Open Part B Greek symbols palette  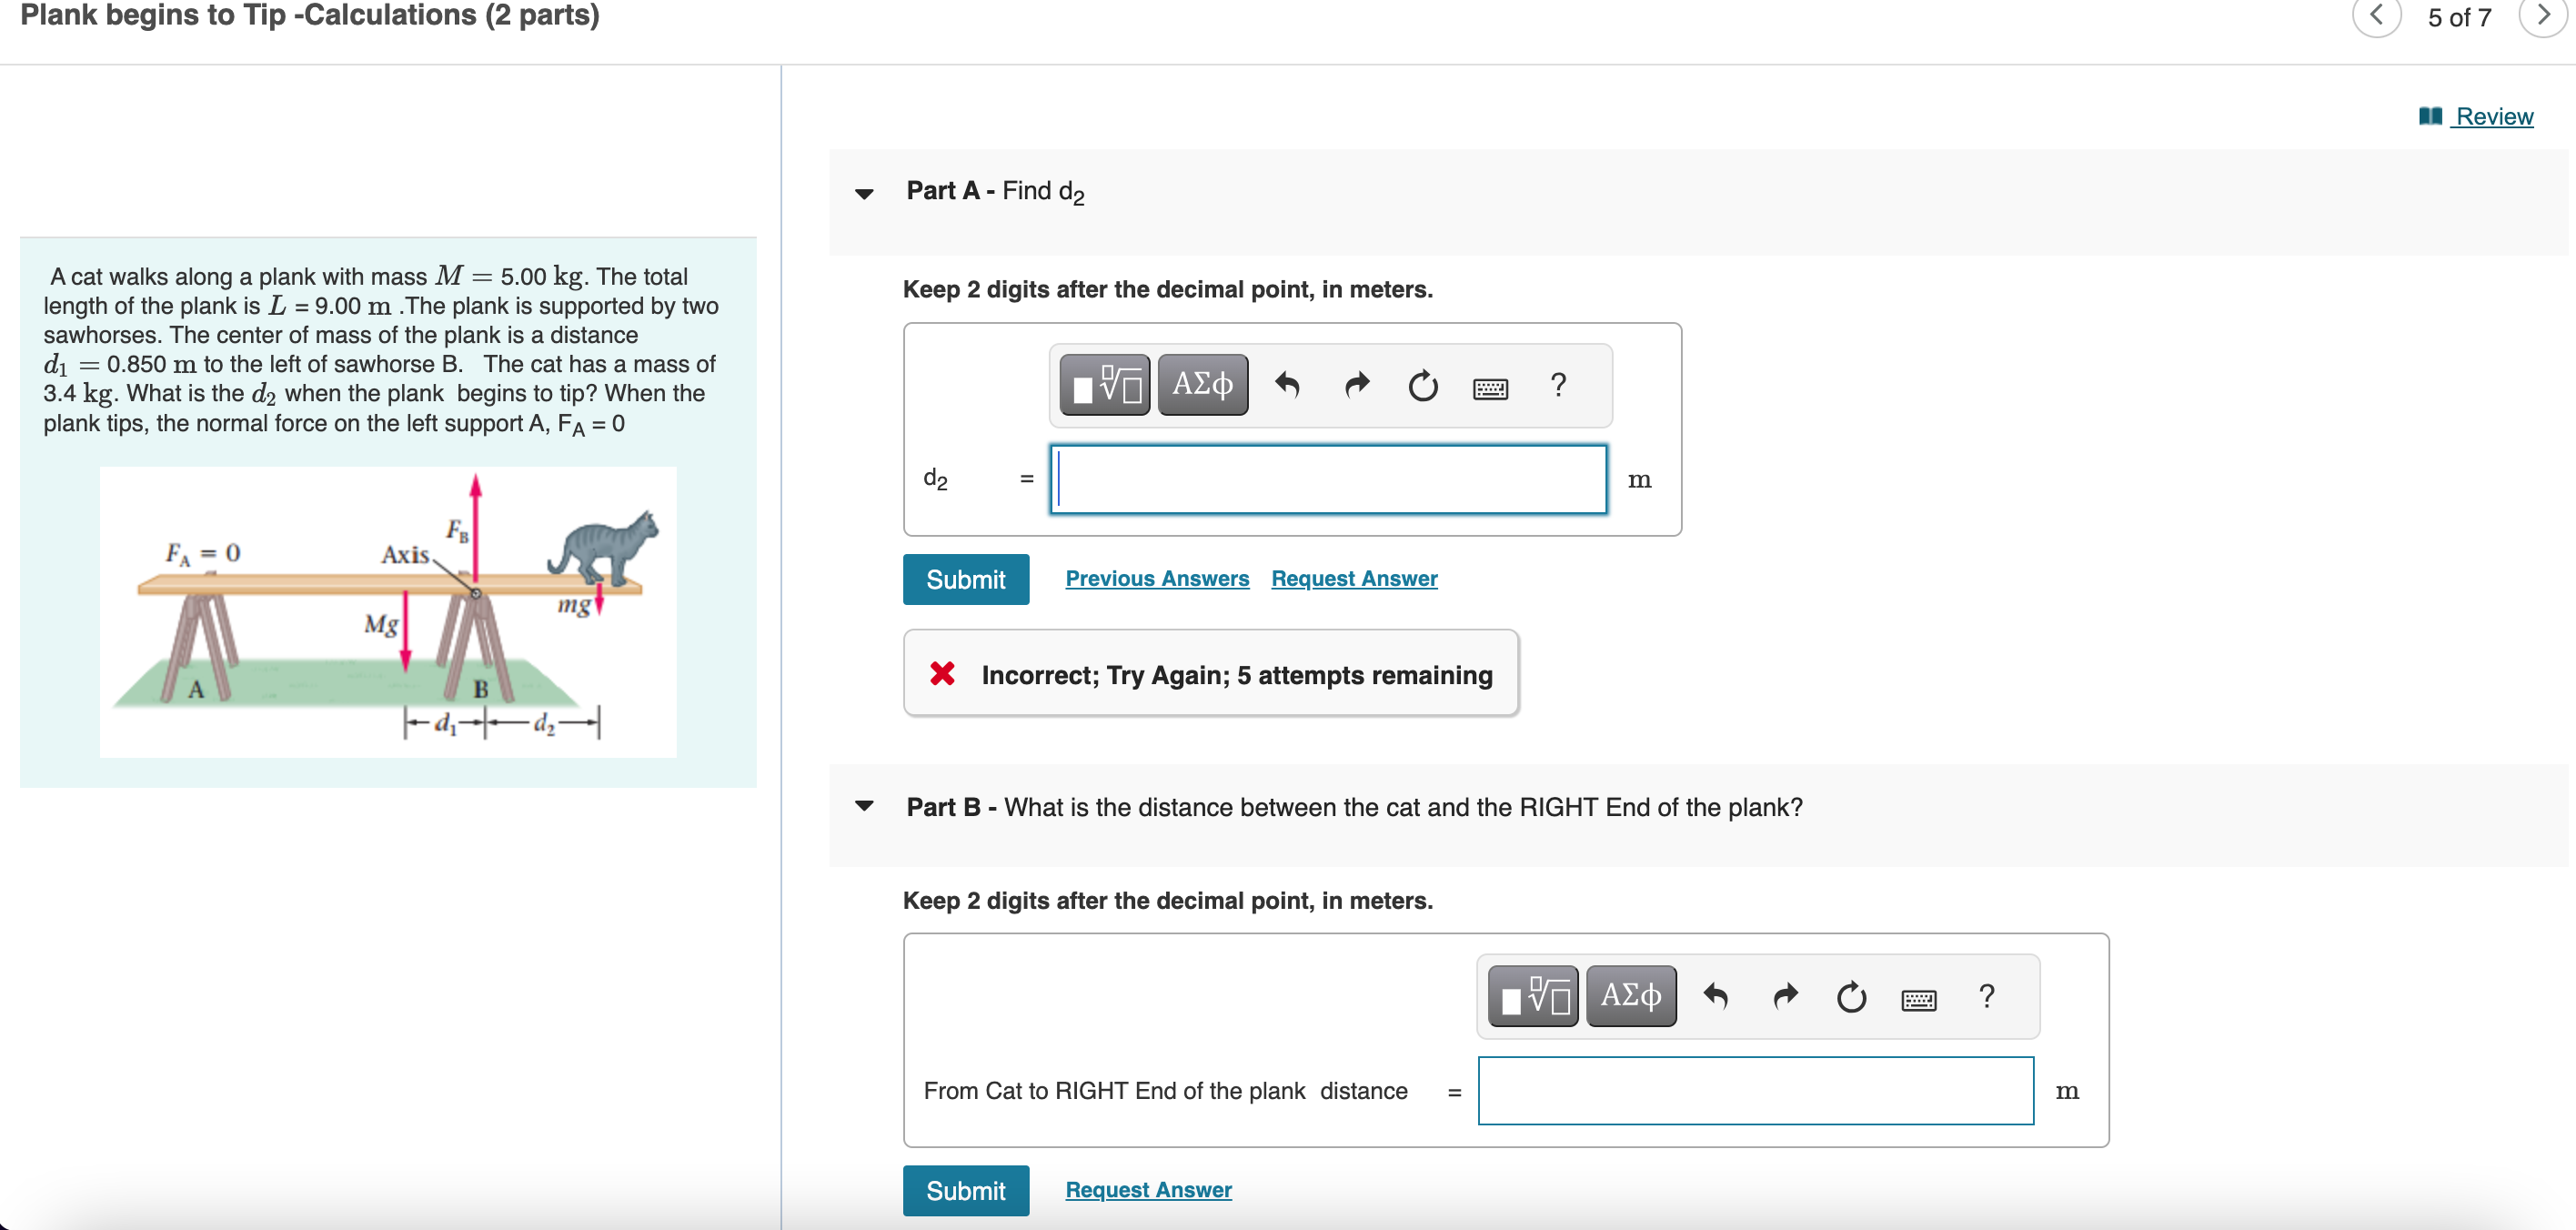[1630, 996]
